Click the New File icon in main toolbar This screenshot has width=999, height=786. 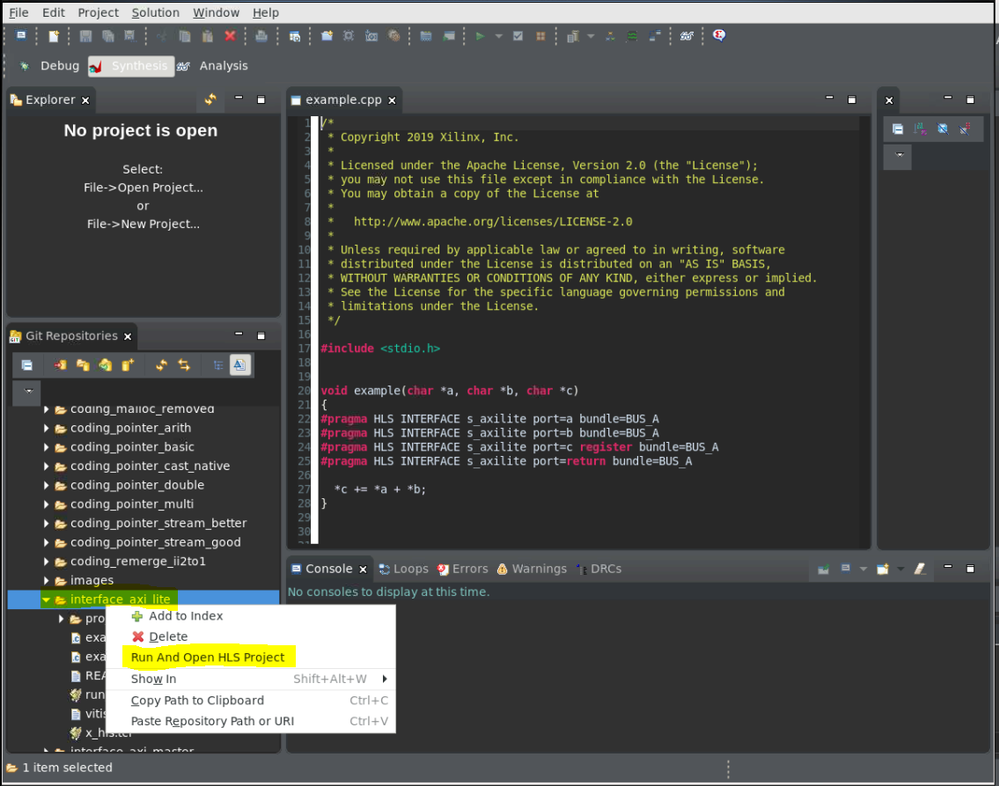pyautogui.click(x=54, y=36)
